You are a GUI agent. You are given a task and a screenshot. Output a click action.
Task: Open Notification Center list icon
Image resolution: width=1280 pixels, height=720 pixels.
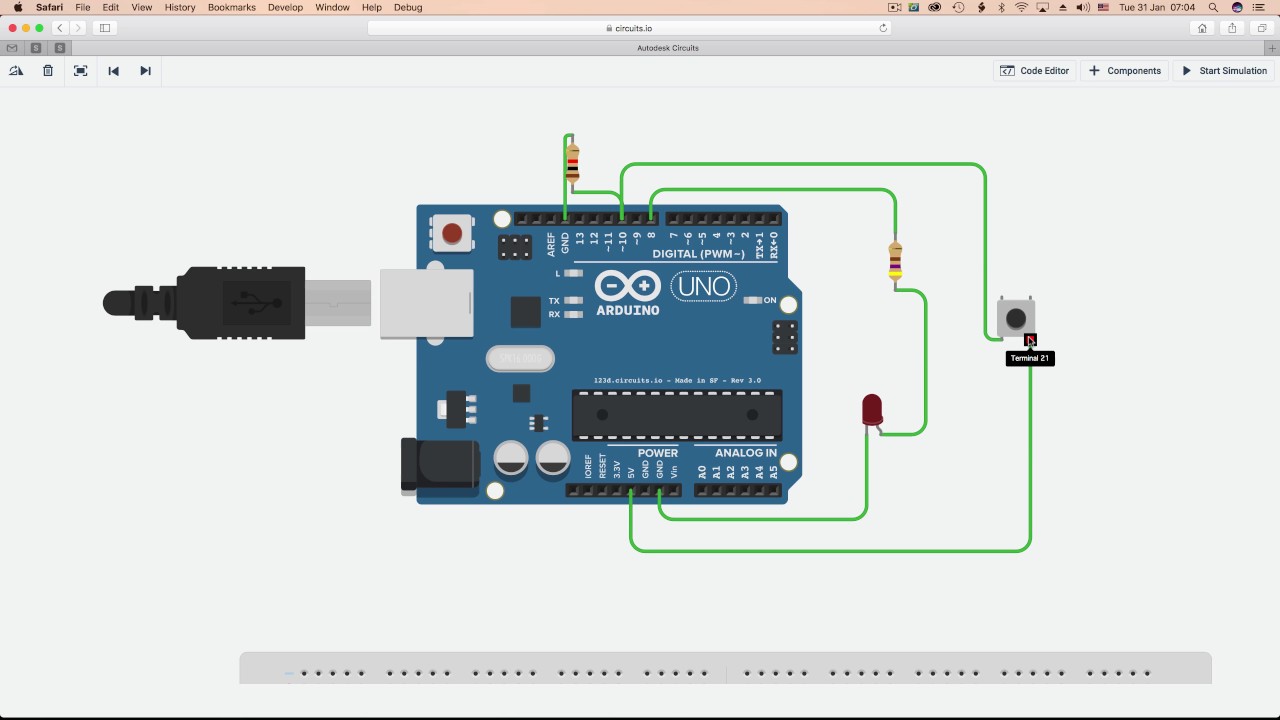click(1259, 7)
